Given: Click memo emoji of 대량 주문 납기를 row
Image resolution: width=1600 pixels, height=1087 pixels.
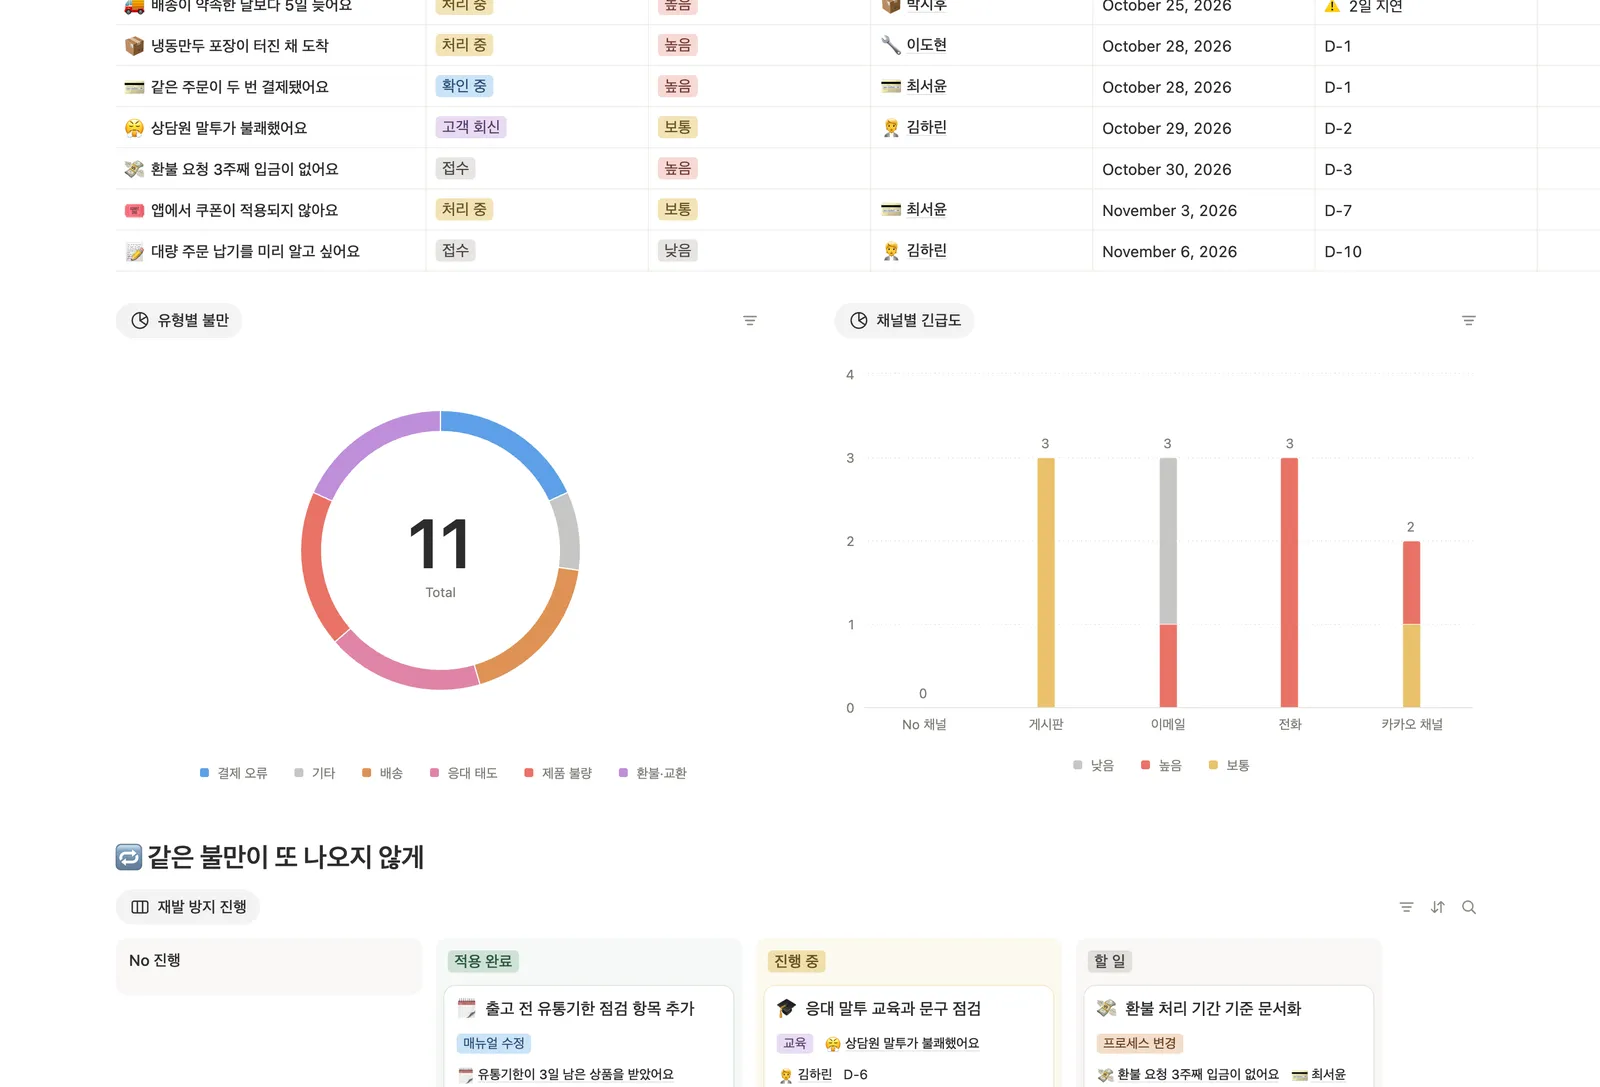Looking at the screenshot, I should click(x=134, y=252).
